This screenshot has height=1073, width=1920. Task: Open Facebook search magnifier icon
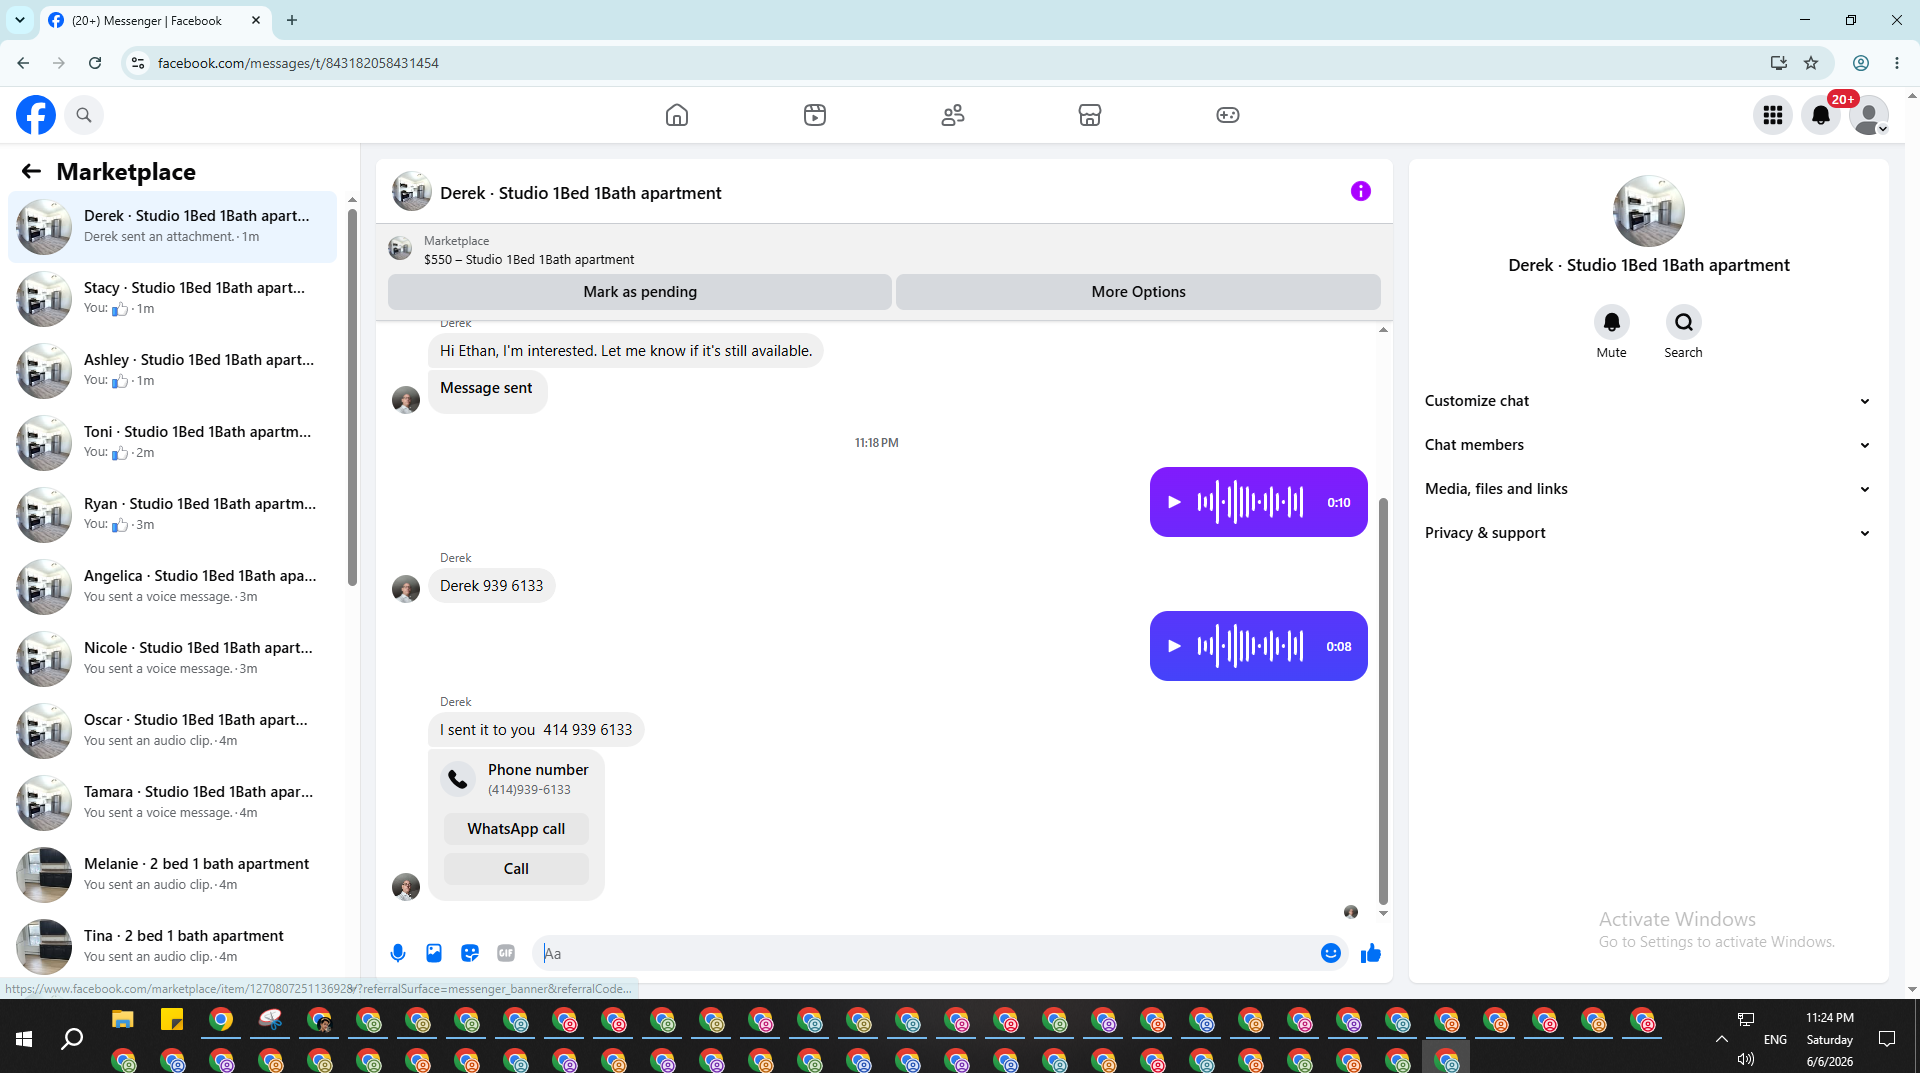84,115
